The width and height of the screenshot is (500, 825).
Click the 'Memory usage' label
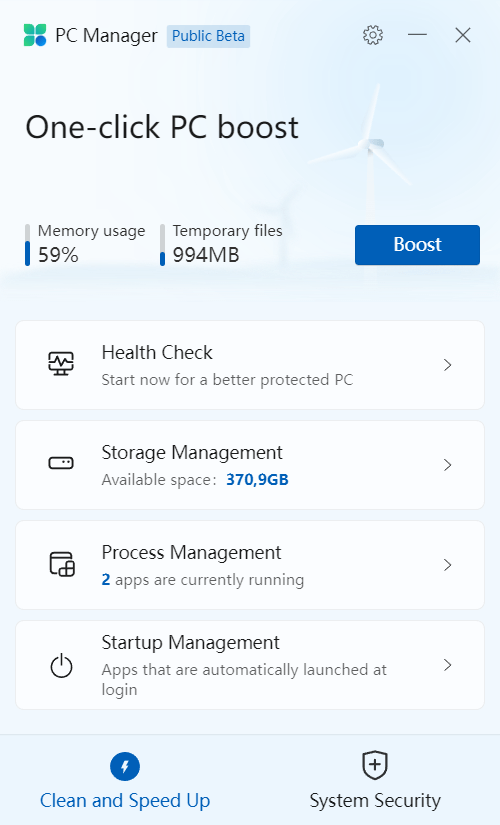pos(92,231)
